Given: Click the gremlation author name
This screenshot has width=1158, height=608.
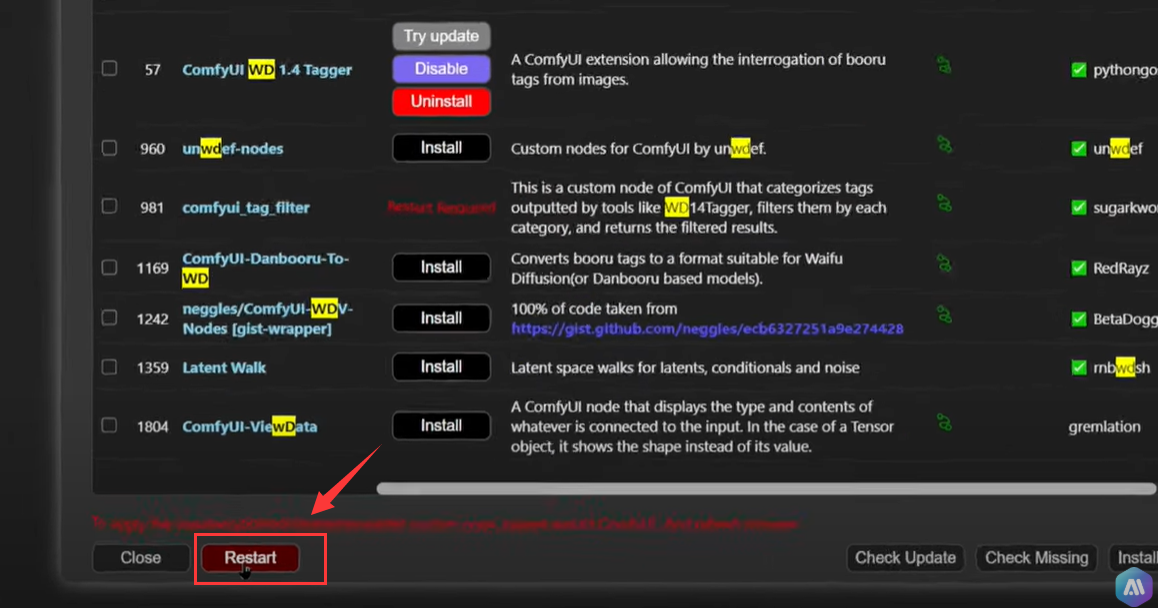Looking at the screenshot, I should point(1104,426).
